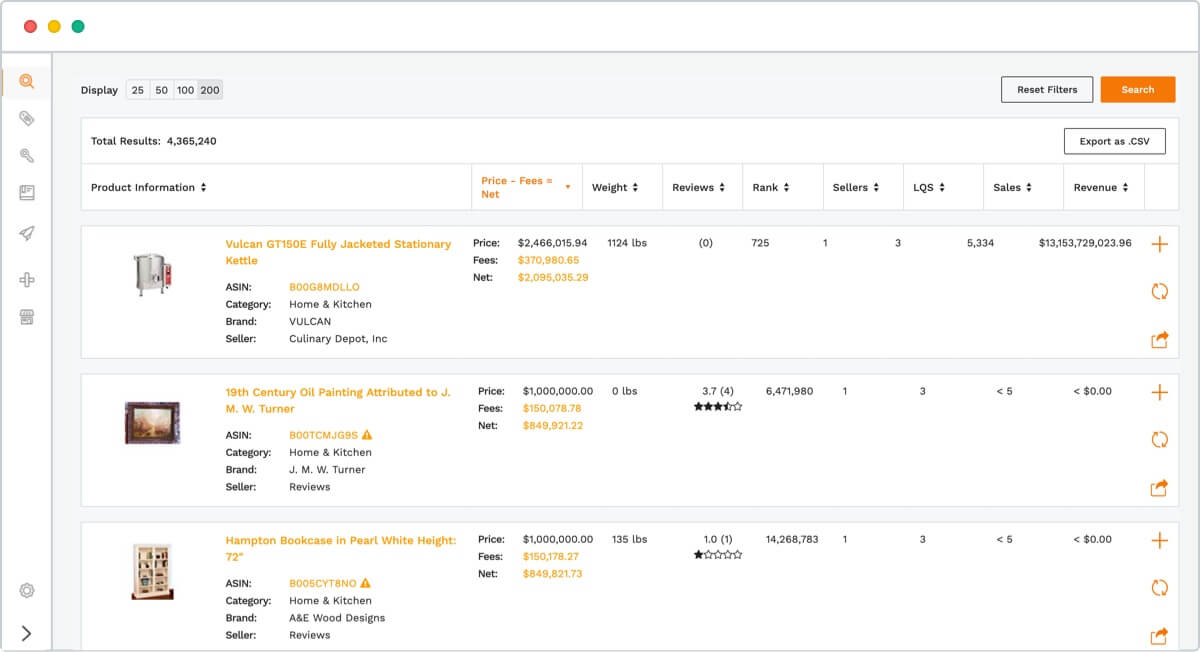Image resolution: width=1200 pixels, height=652 pixels.
Task: Click the price $2,466,015.94
Action: [x=552, y=243]
